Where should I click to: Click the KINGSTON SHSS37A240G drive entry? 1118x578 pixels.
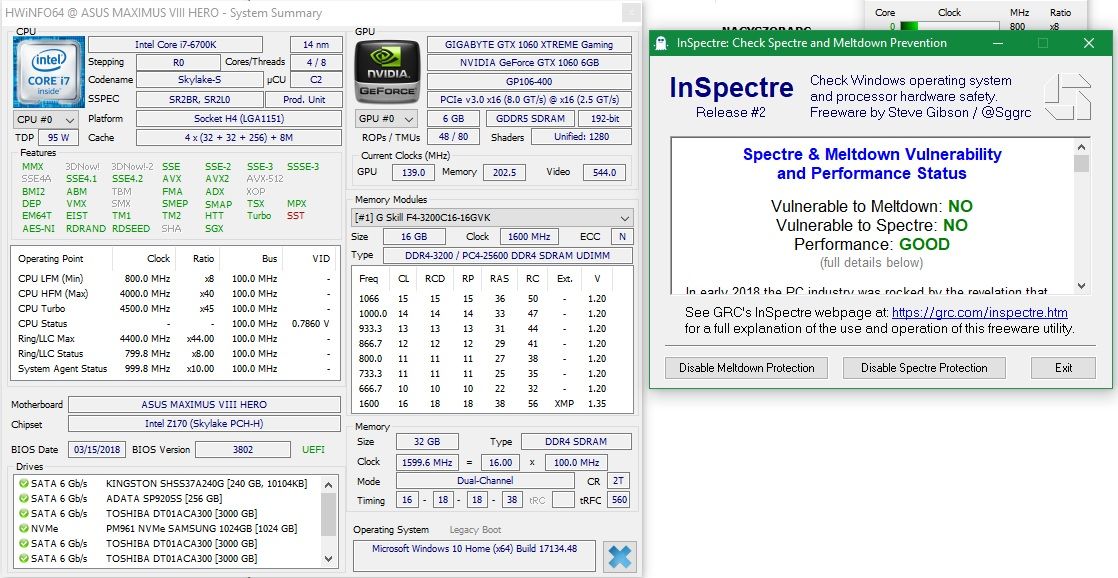(206, 483)
